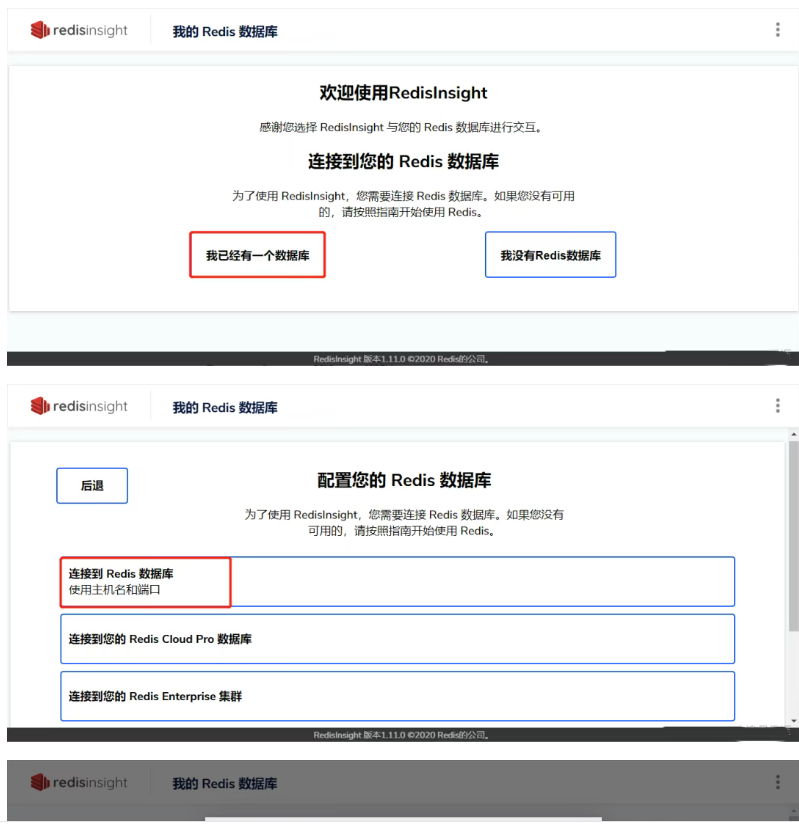The width and height of the screenshot is (799, 827).
Task: Click 我没有Redis数据库 button
Action: (550, 255)
